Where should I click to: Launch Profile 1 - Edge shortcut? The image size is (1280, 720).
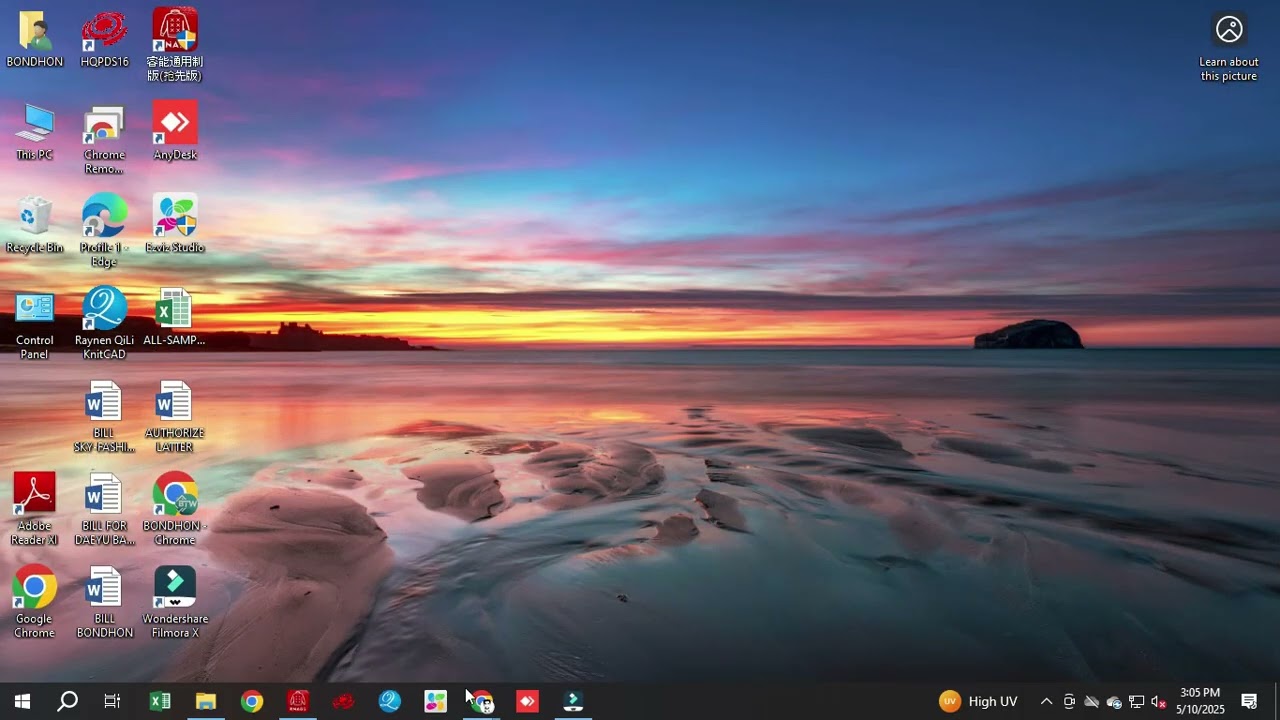click(104, 231)
